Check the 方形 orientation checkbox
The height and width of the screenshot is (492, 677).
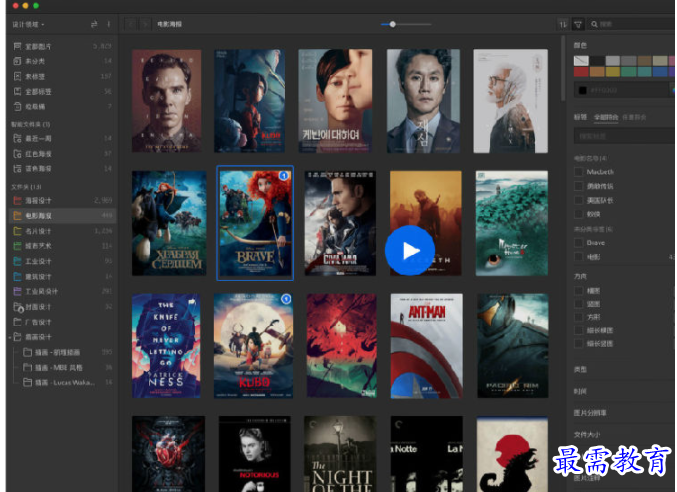point(579,317)
